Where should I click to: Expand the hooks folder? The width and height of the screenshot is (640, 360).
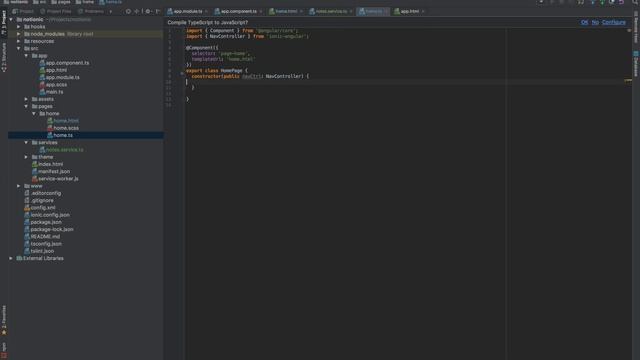tap(19, 27)
